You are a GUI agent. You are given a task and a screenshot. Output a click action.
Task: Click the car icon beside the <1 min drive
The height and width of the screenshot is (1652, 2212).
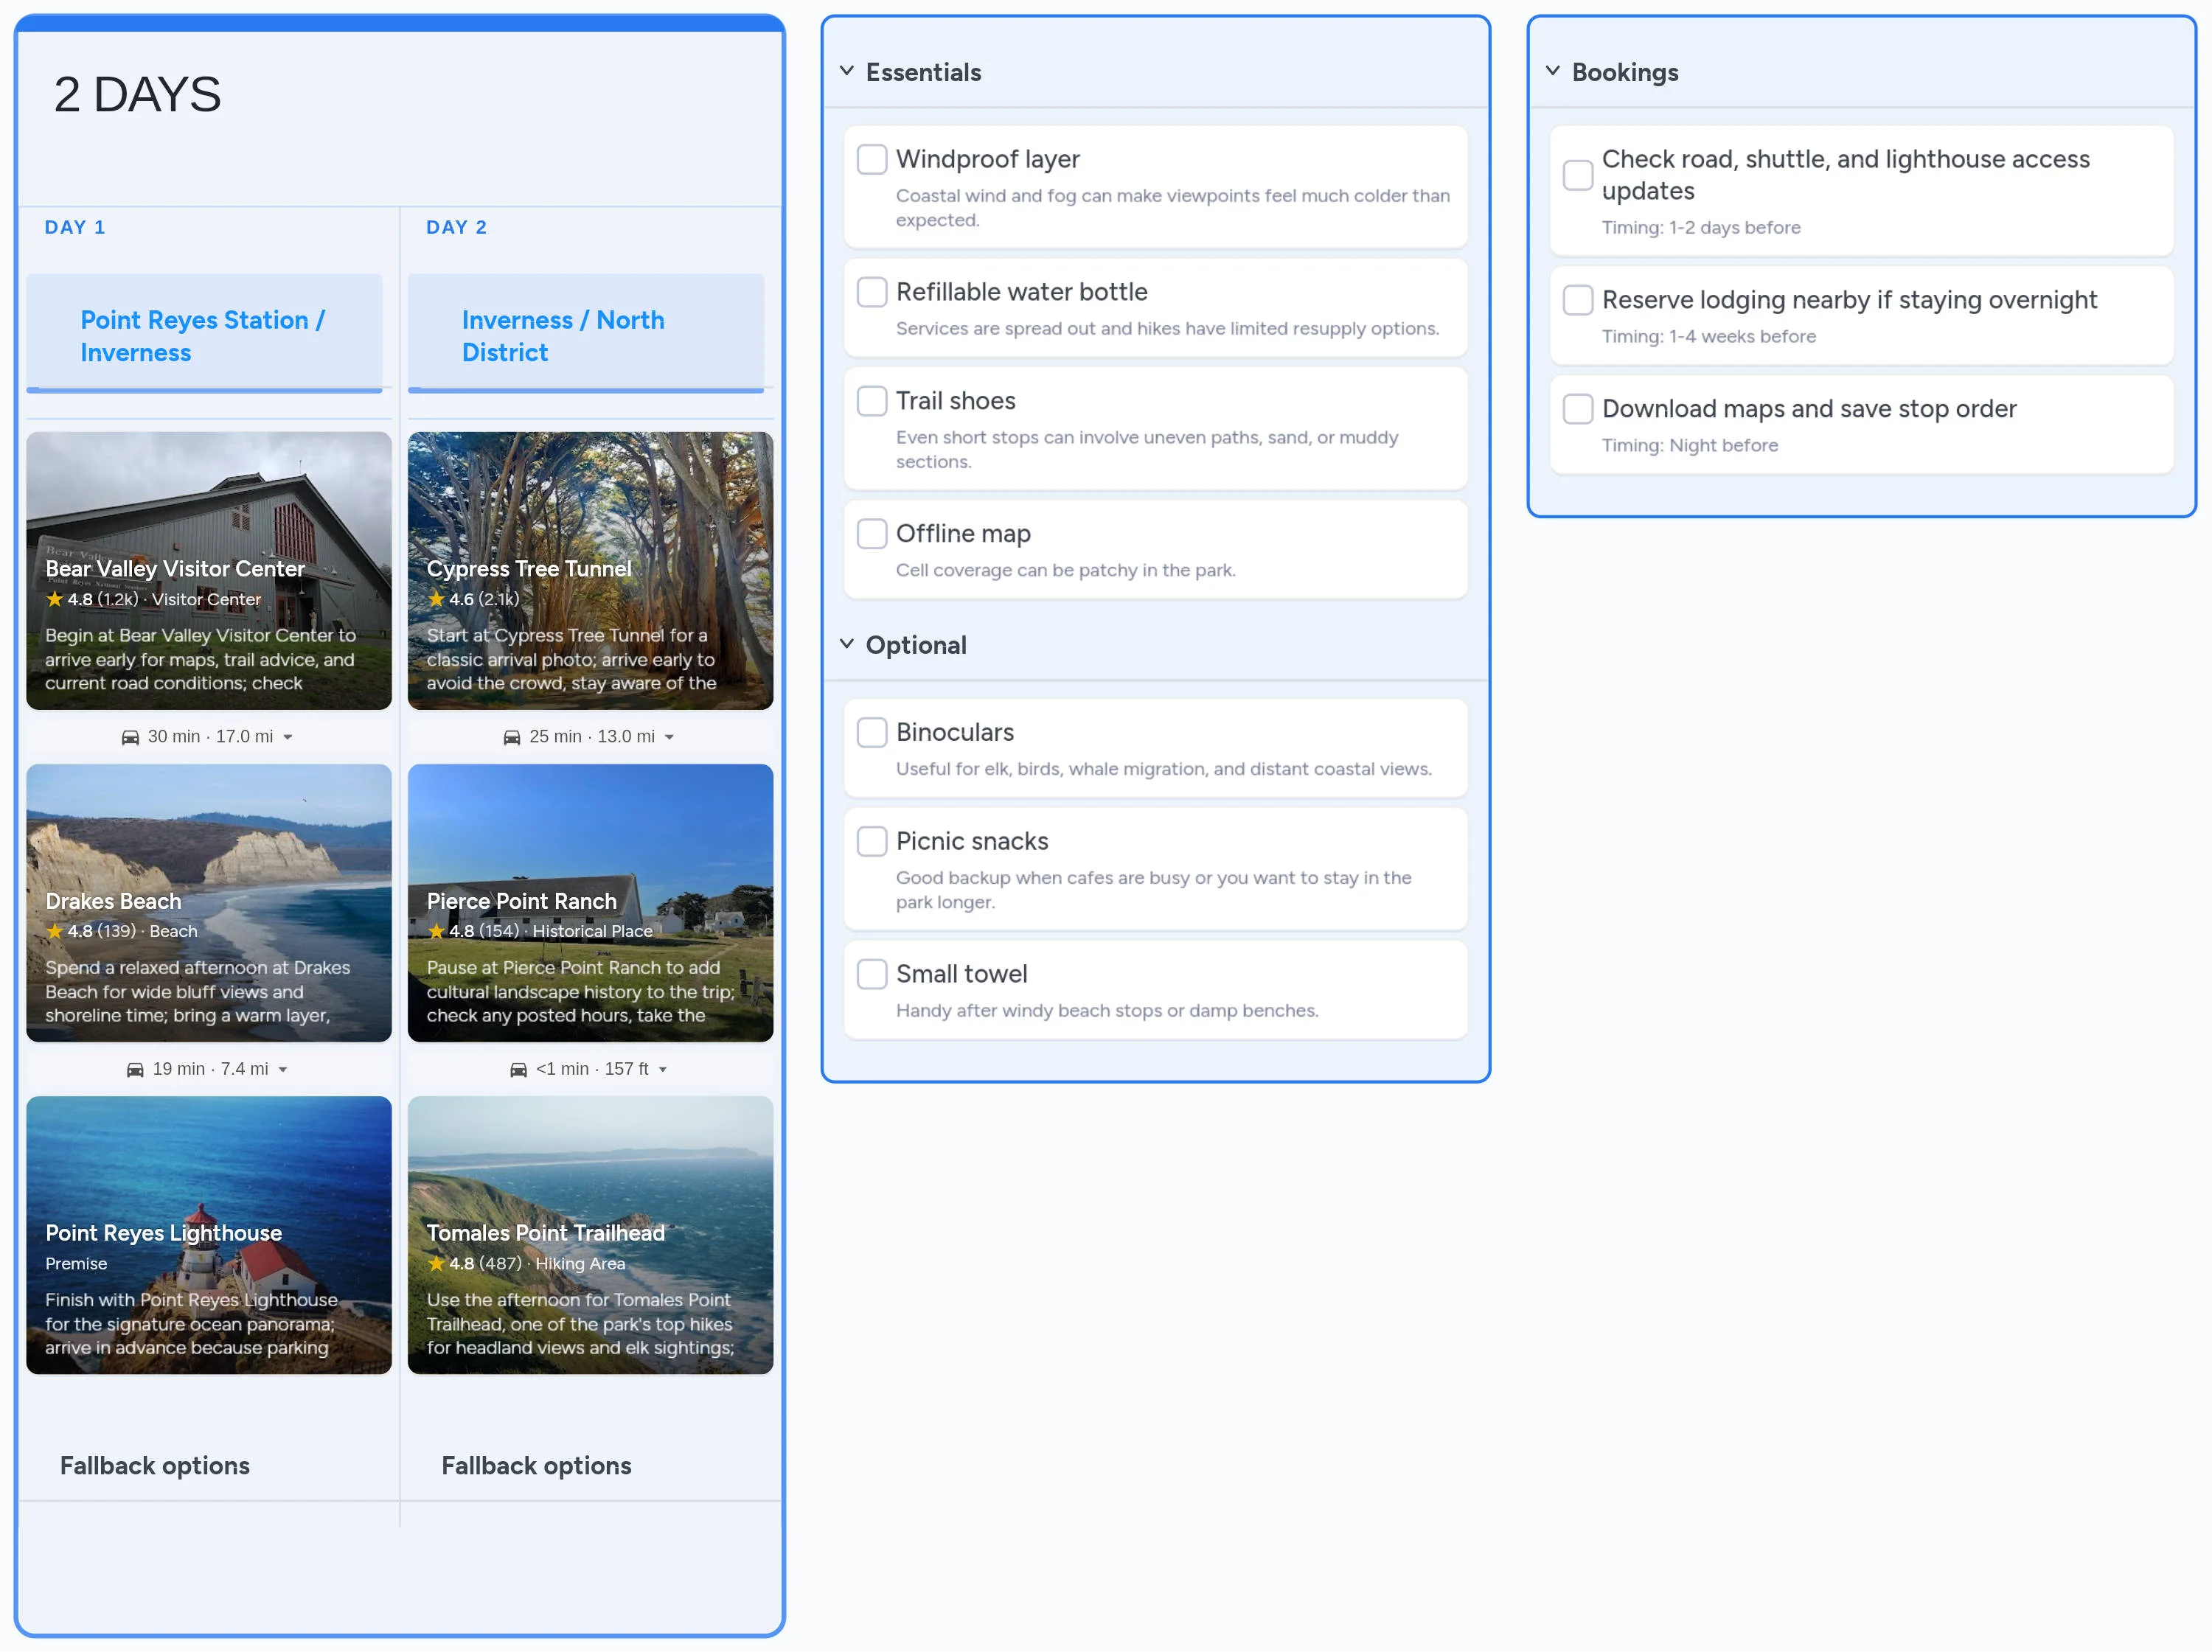[518, 1068]
